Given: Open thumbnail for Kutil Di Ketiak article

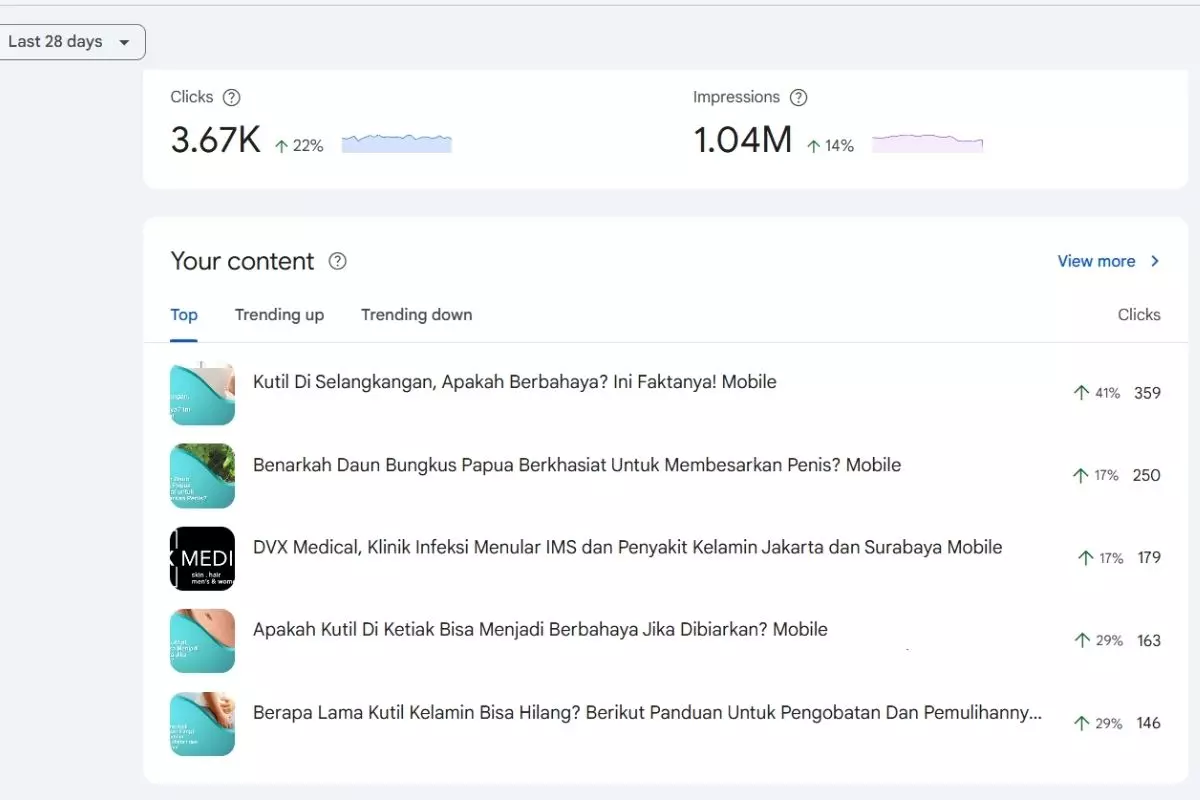Looking at the screenshot, I should [x=202, y=641].
